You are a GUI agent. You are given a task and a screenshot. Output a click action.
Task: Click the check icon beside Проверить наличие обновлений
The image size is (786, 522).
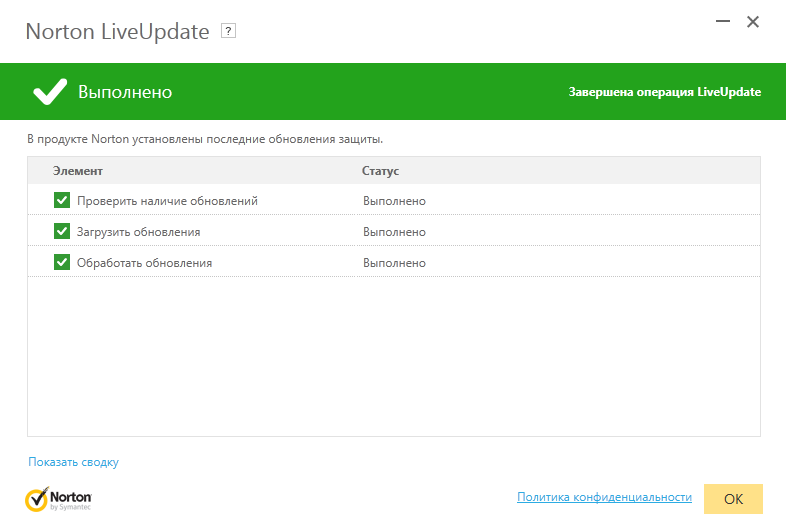pyautogui.click(x=62, y=200)
